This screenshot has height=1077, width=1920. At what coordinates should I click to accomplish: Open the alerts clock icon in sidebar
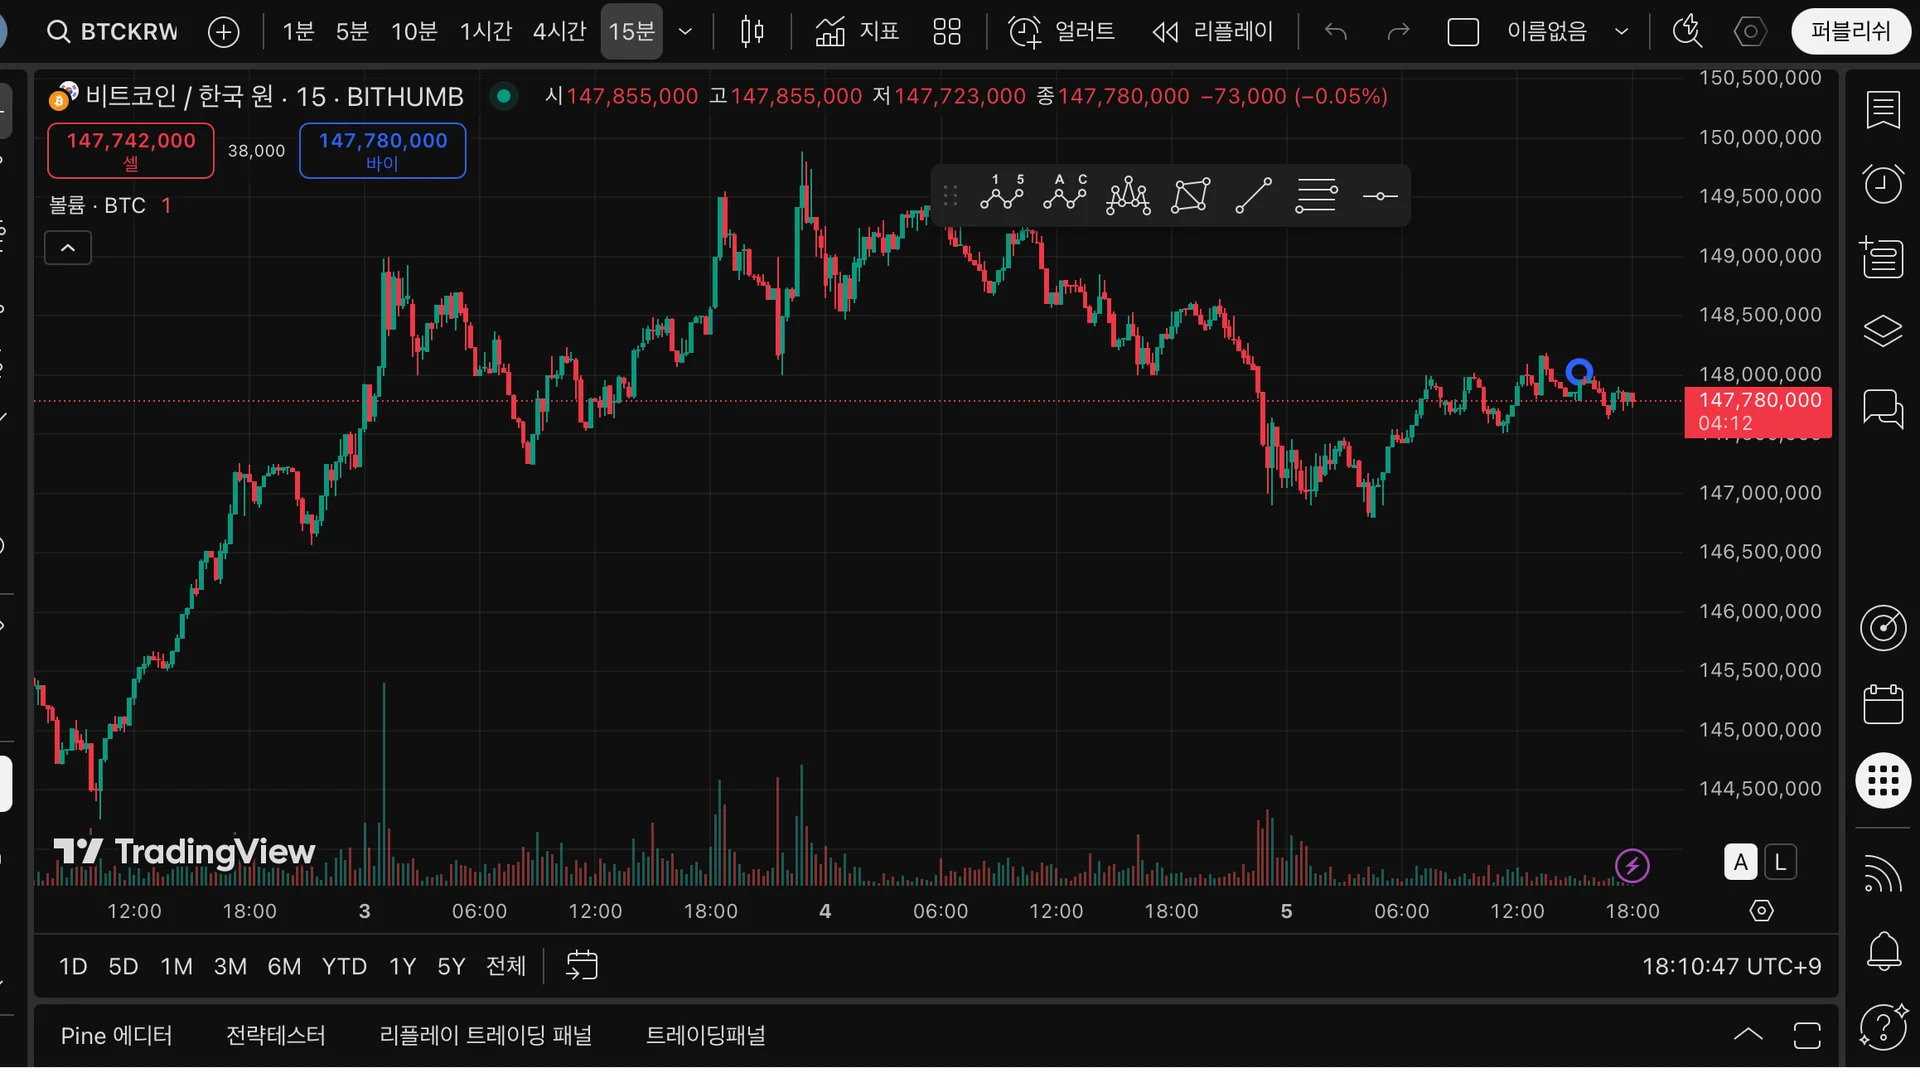(1883, 183)
